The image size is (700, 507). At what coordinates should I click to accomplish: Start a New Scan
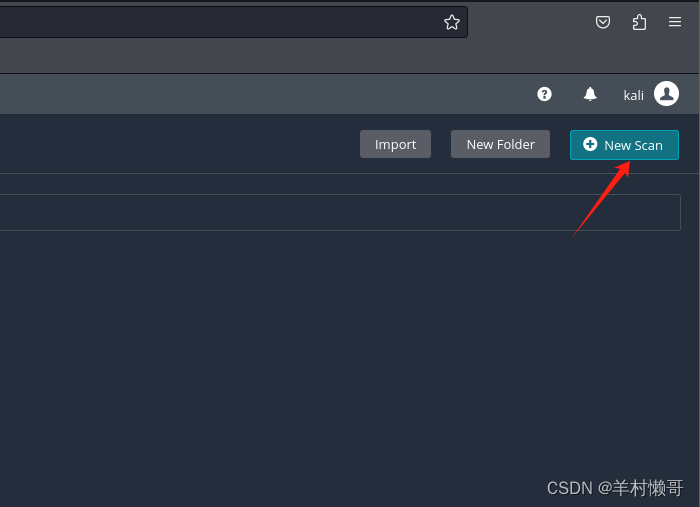[624, 145]
